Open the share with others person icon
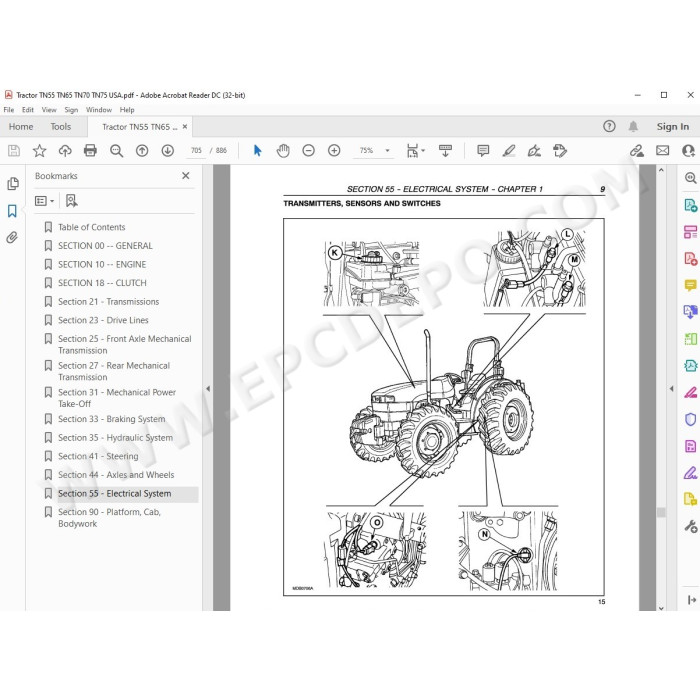This screenshot has height=700, width=700. tap(688, 151)
